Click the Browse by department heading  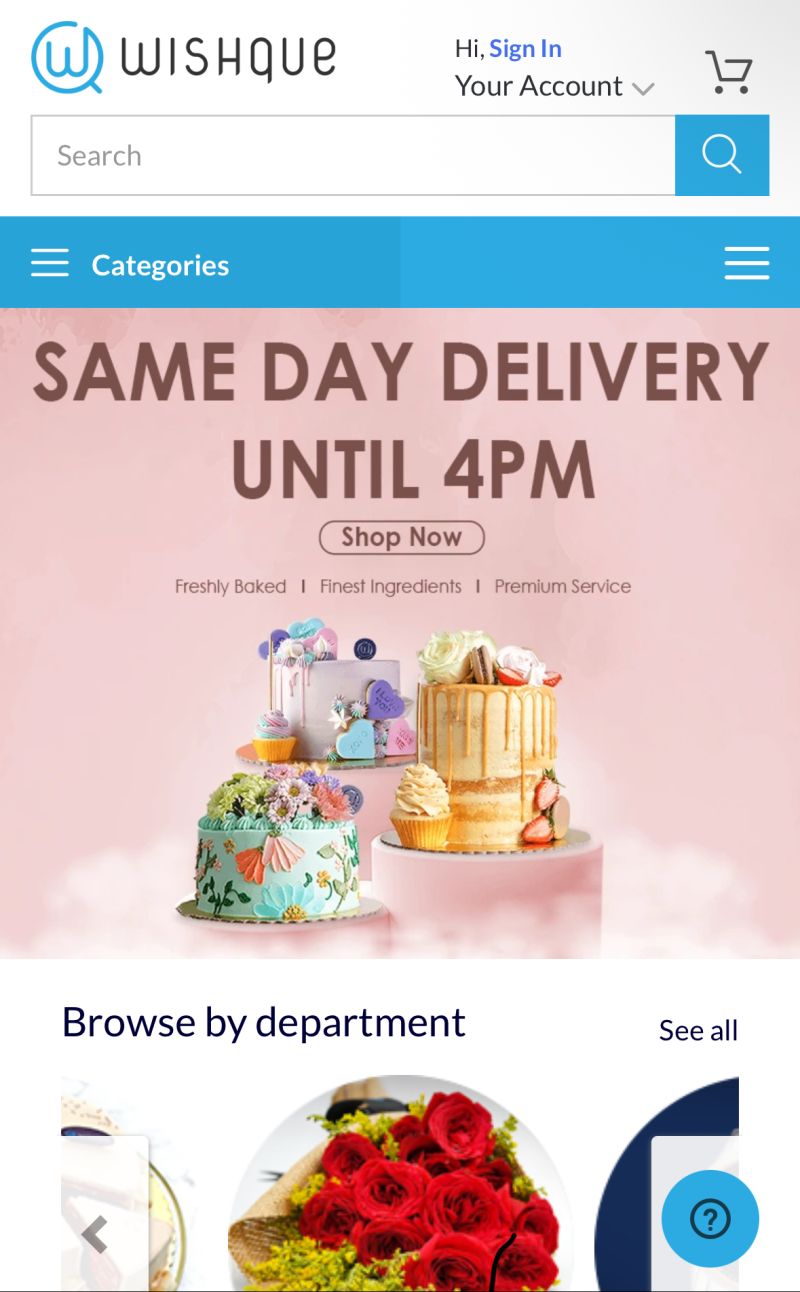264,1023
